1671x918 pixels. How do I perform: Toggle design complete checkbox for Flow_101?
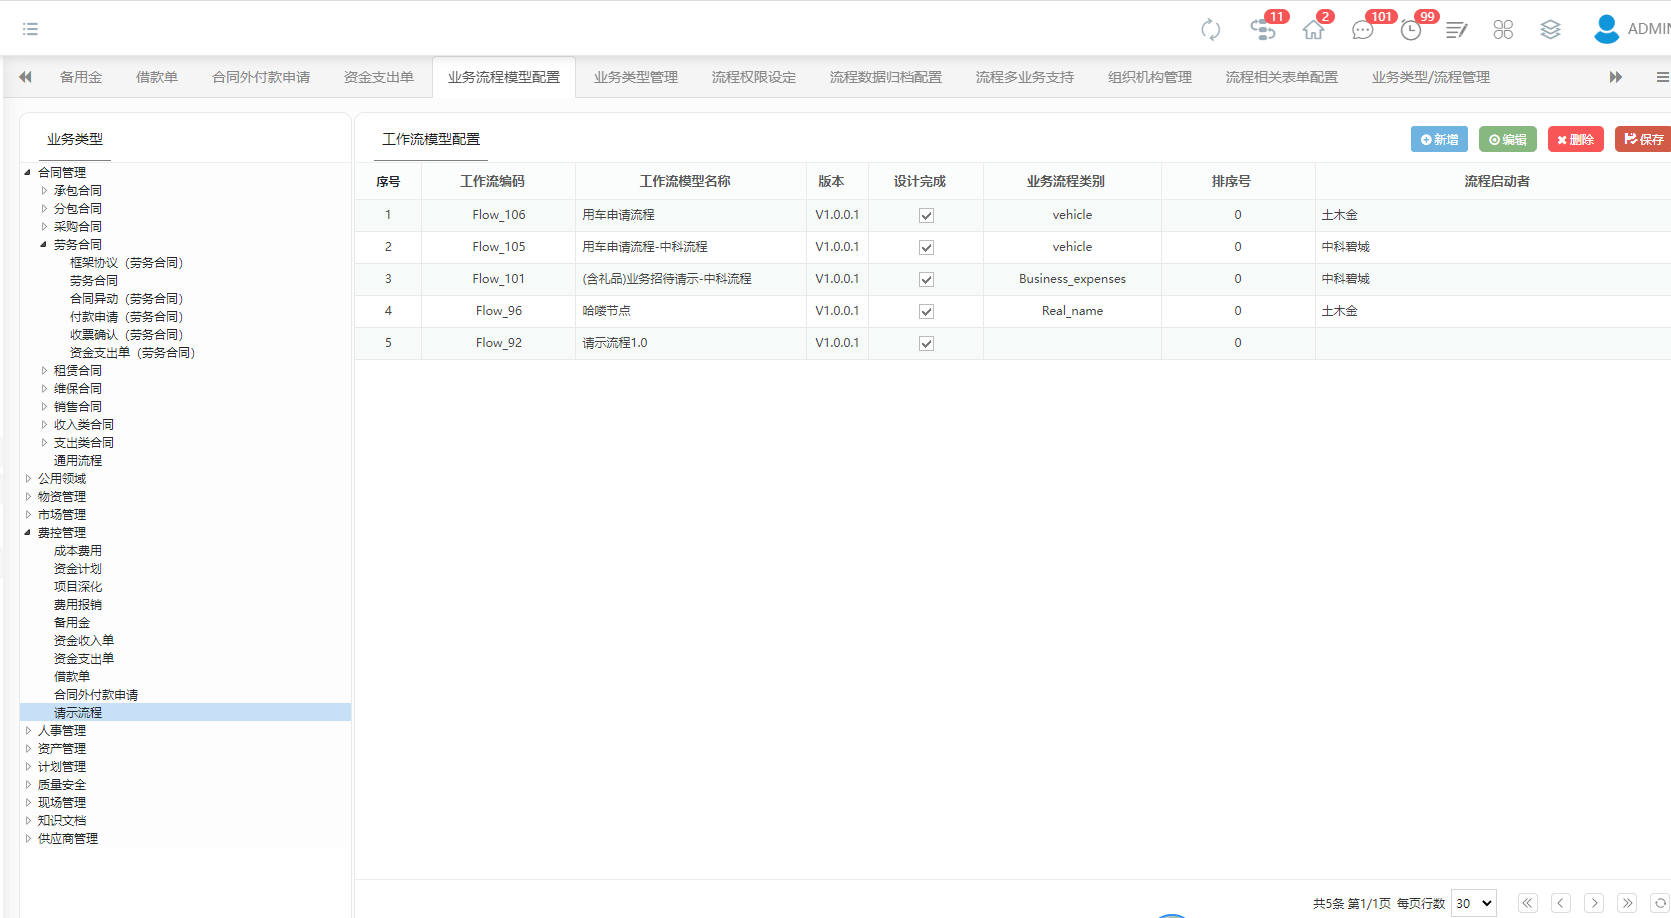pyautogui.click(x=926, y=279)
